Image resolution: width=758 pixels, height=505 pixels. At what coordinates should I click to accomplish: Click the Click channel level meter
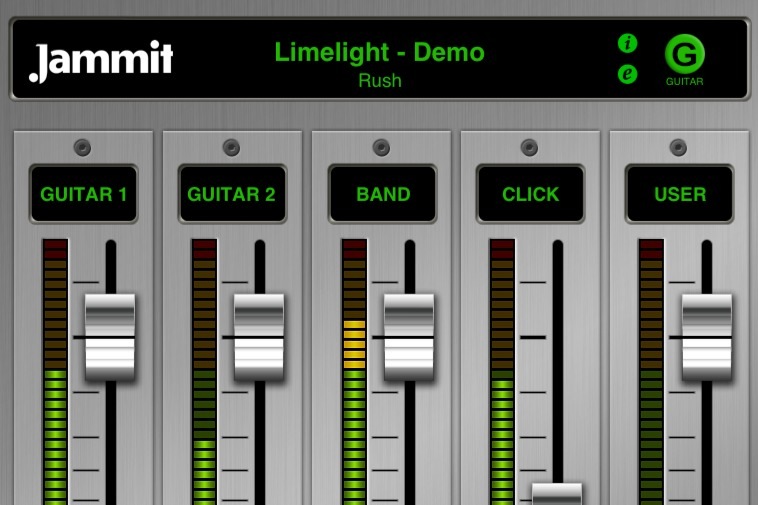pyautogui.click(x=502, y=372)
